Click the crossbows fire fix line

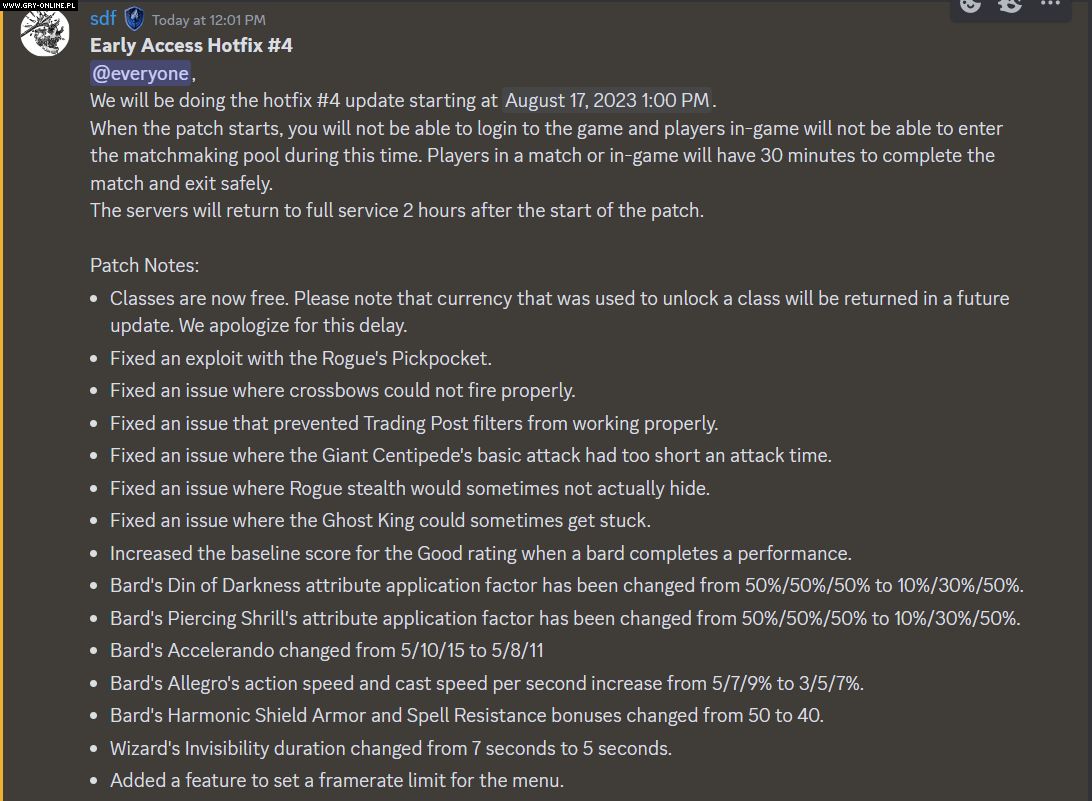click(x=342, y=390)
